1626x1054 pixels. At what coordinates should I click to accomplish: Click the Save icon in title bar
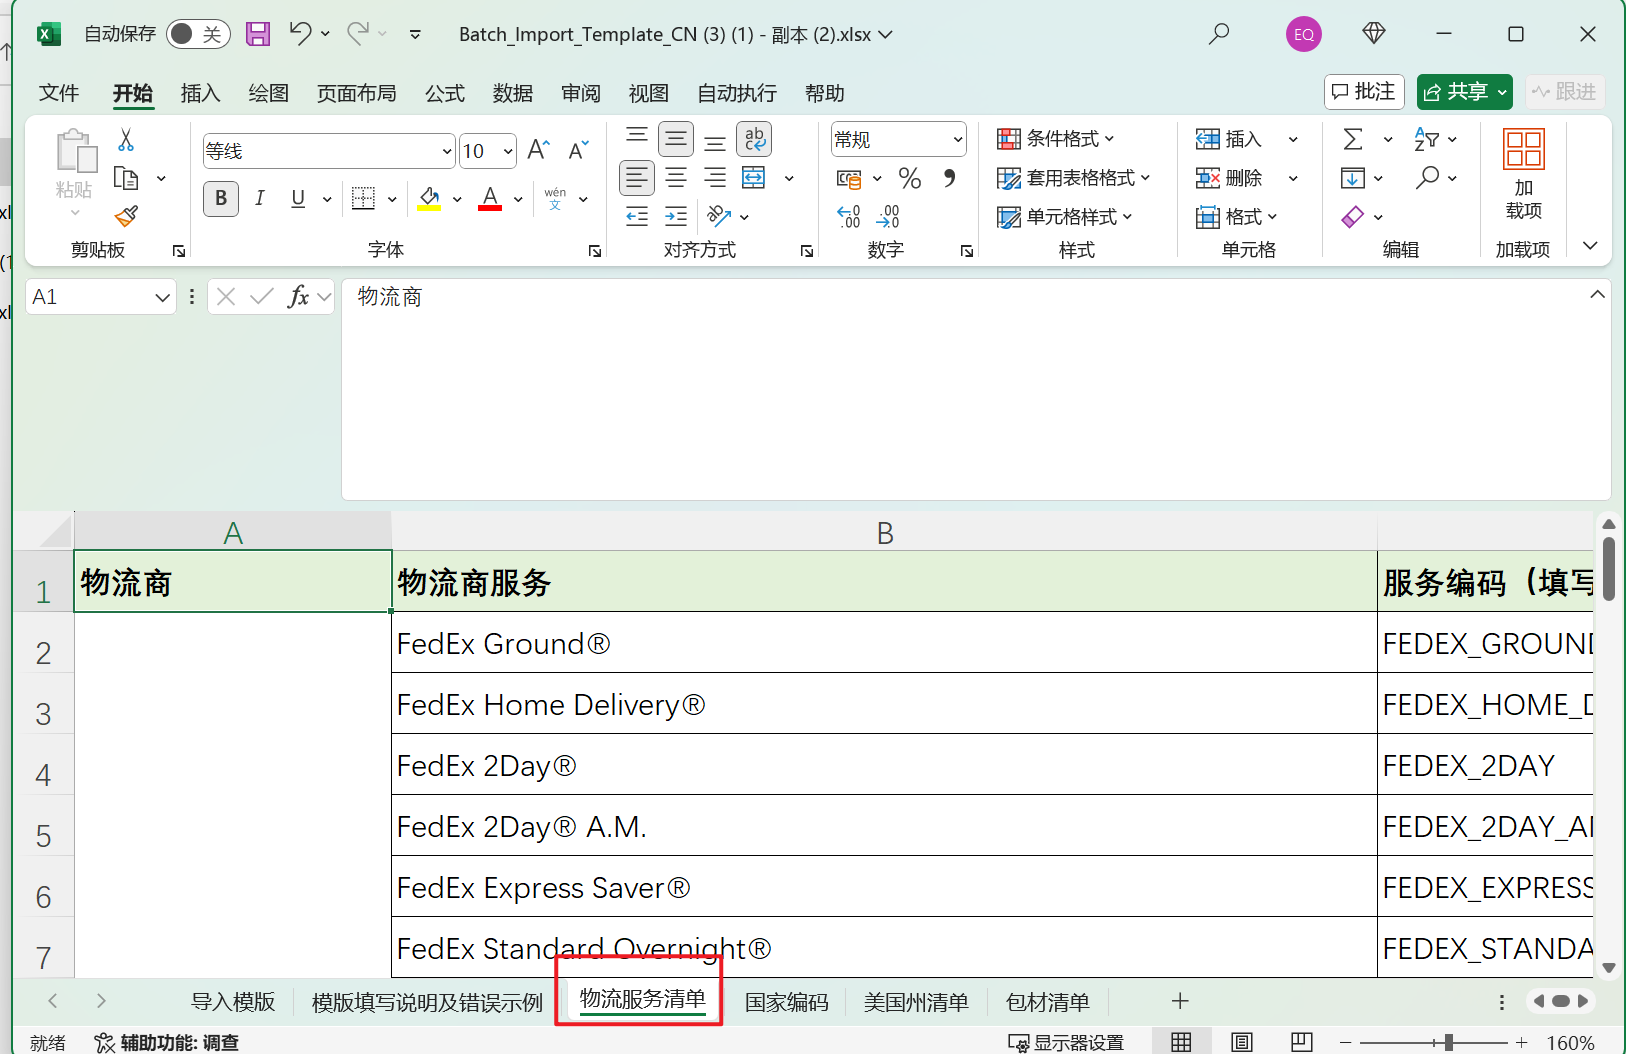pyautogui.click(x=258, y=34)
